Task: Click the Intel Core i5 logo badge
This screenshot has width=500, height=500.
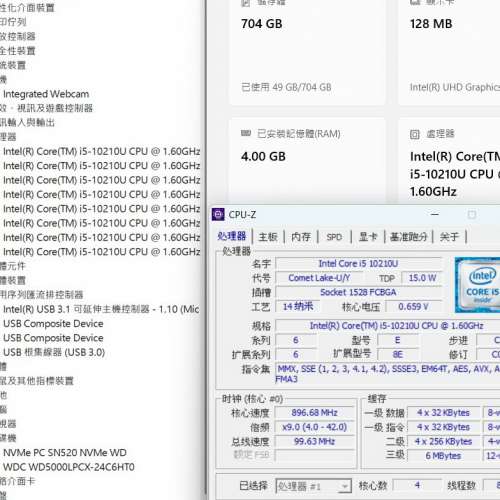Action: pyautogui.click(x=478, y=285)
